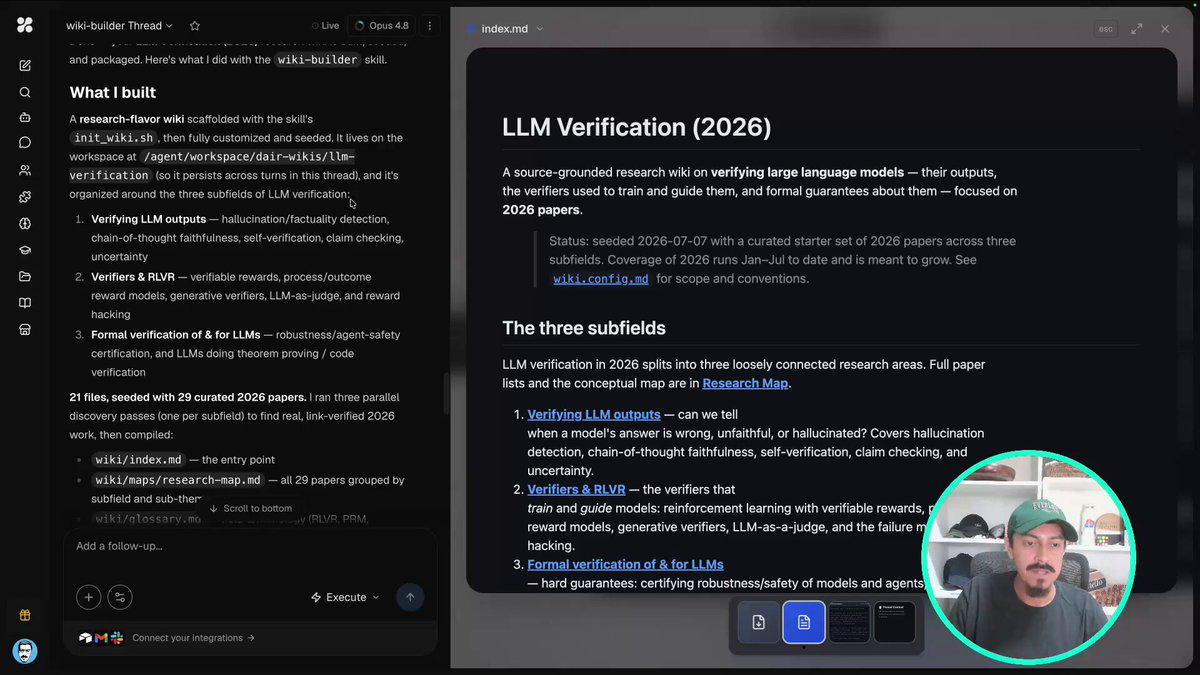The height and width of the screenshot is (675, 1200).
Task: Click the What I built heading
Action: click(113, 92)
